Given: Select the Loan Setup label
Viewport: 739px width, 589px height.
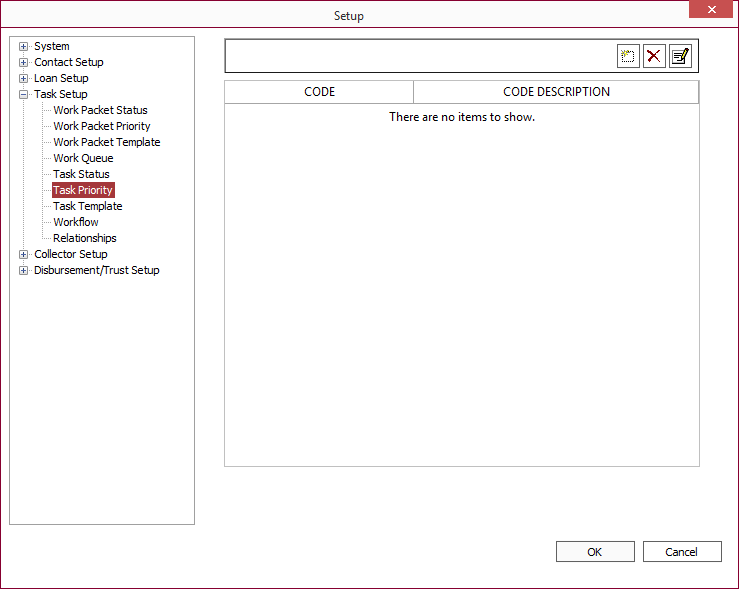Looking at the screenshot, I should [x=61, y=78].
